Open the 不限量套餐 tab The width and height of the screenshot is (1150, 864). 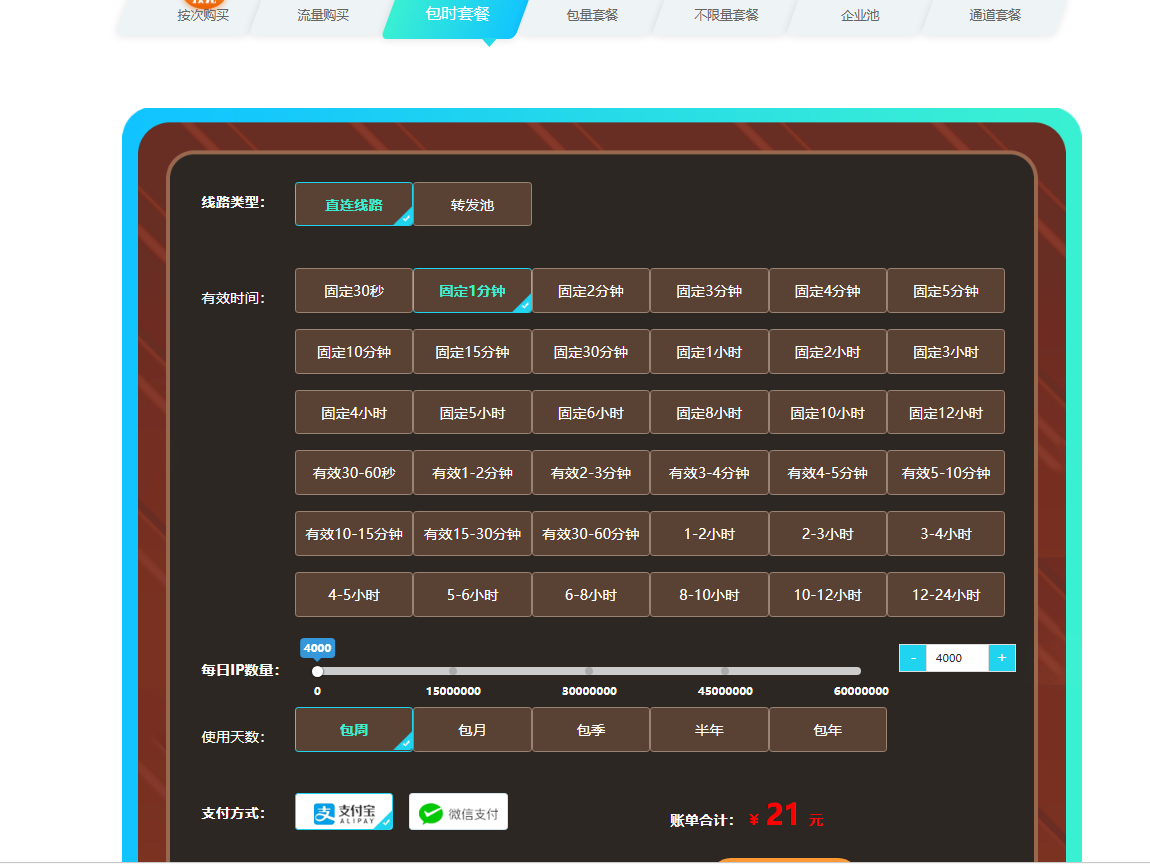[x=726, y=15]
